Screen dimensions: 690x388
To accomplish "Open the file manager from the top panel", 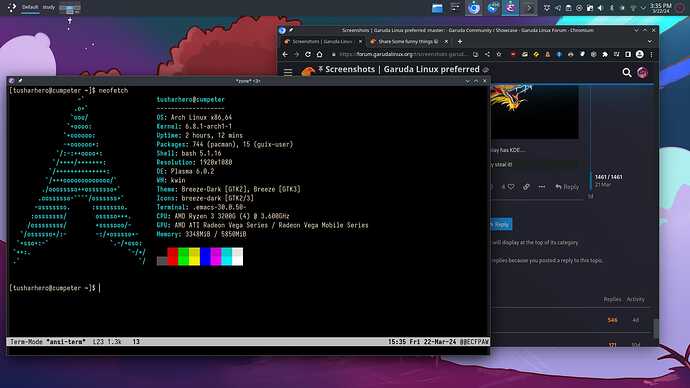I will (x=437, y=8).
